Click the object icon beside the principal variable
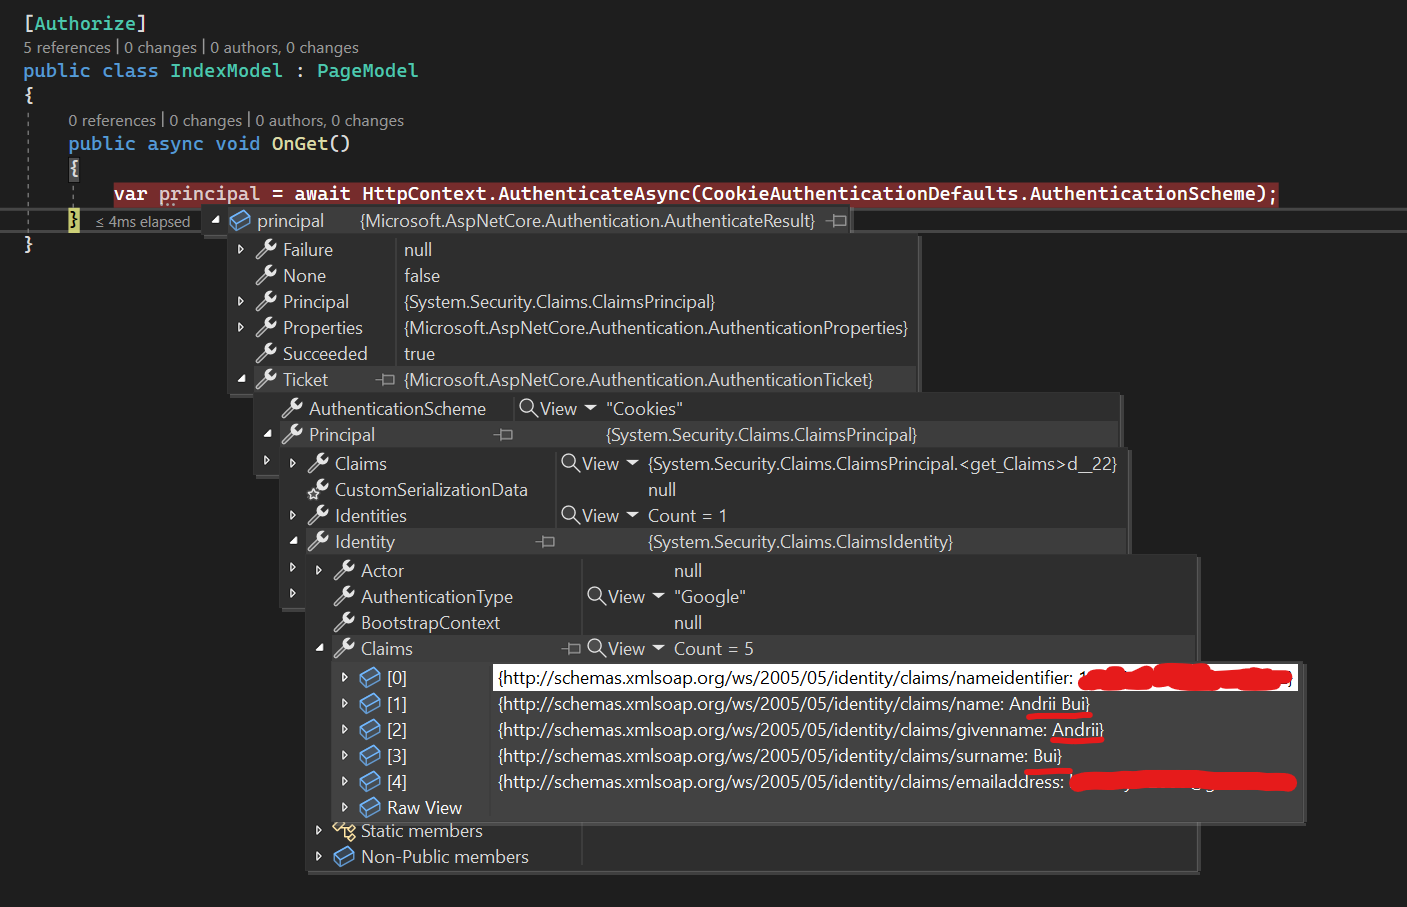1407x907 pixels. pos(240,220)
